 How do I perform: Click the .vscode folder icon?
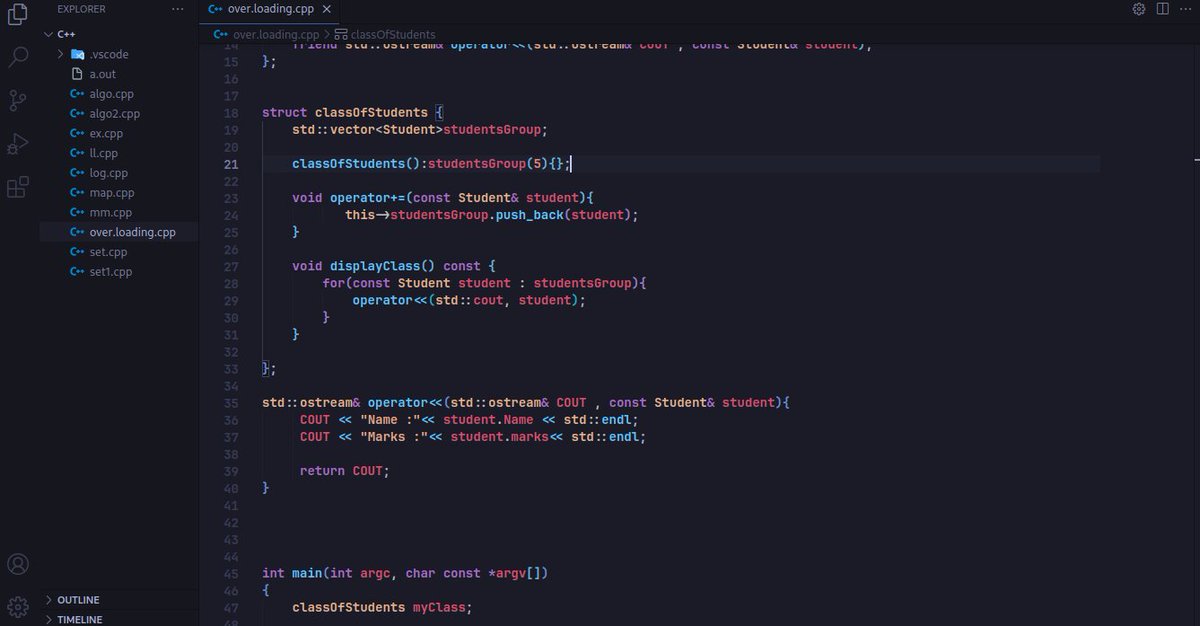click(78, 54)
